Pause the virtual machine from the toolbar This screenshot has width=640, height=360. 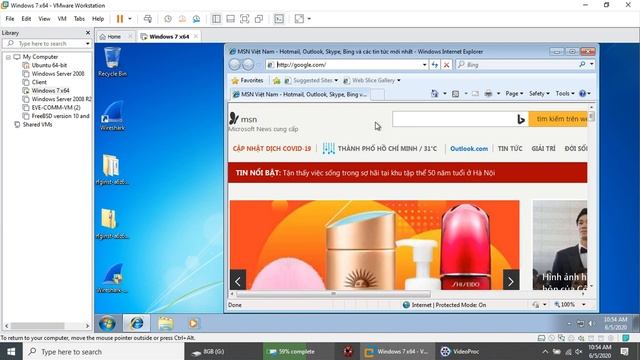(120, 19)
